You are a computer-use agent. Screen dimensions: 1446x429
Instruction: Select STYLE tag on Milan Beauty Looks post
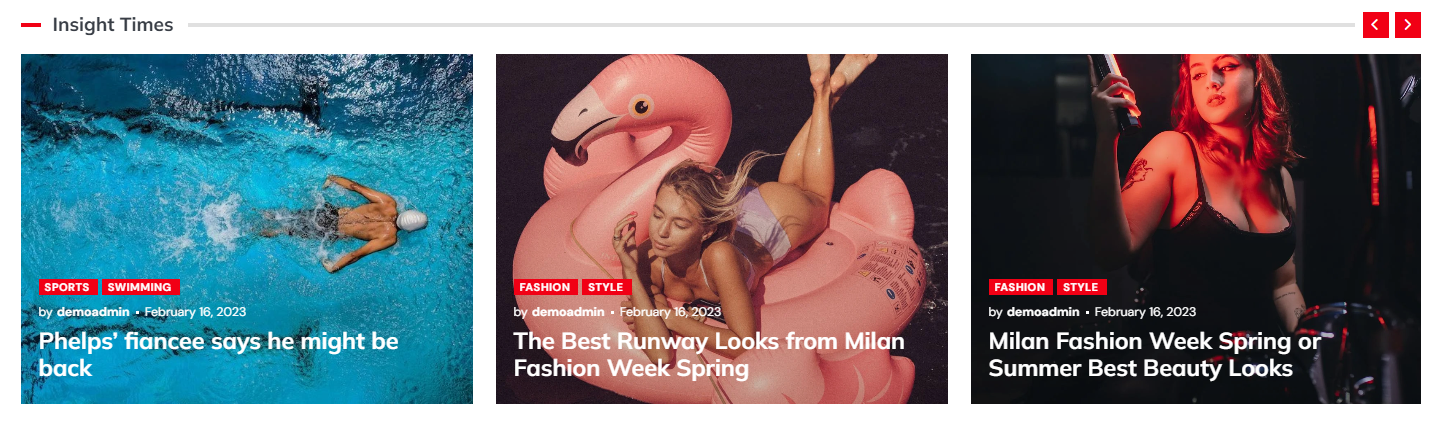pyautogui.click(x=1081, y=287)
